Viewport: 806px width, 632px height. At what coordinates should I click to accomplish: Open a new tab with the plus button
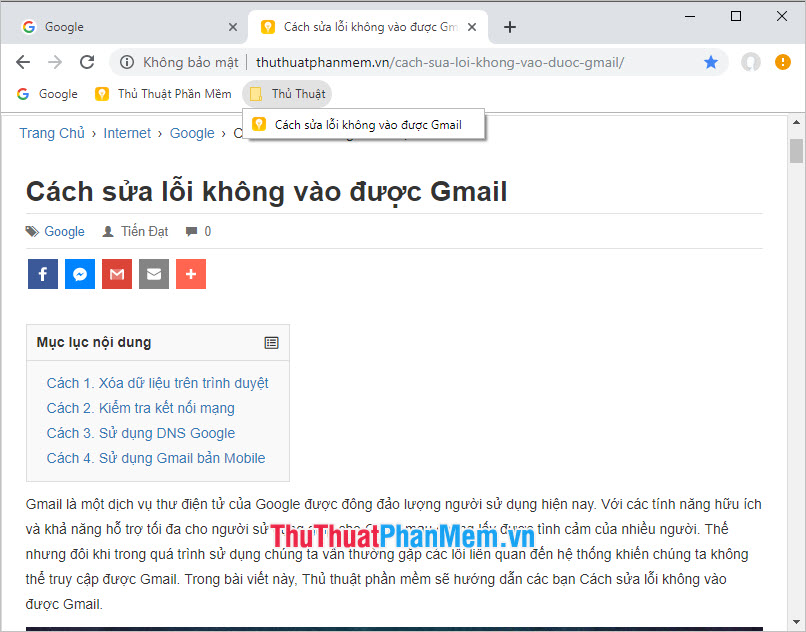tap(510, 27)
